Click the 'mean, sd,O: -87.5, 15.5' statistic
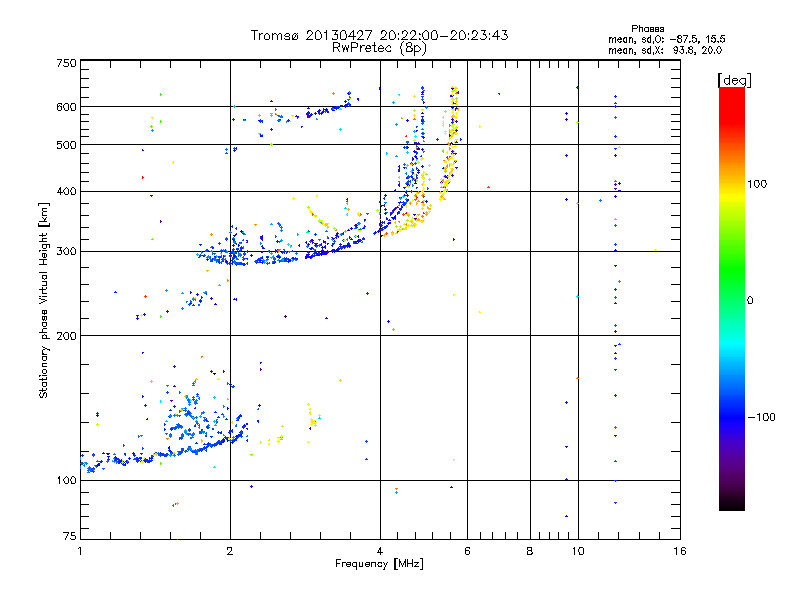The width and height of the screenshot is (800, 600). tap(666, 39)
